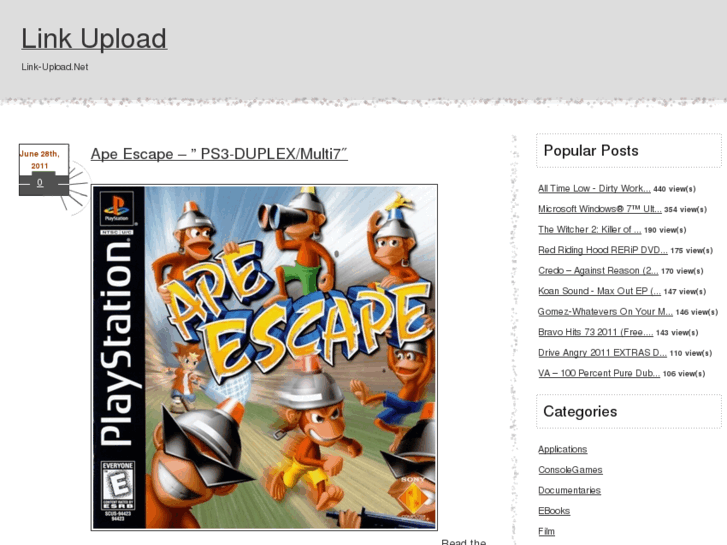This screenshot has height=545, width=727.
Task: Open the comment count under June 28th
Action: coord(40,183)
